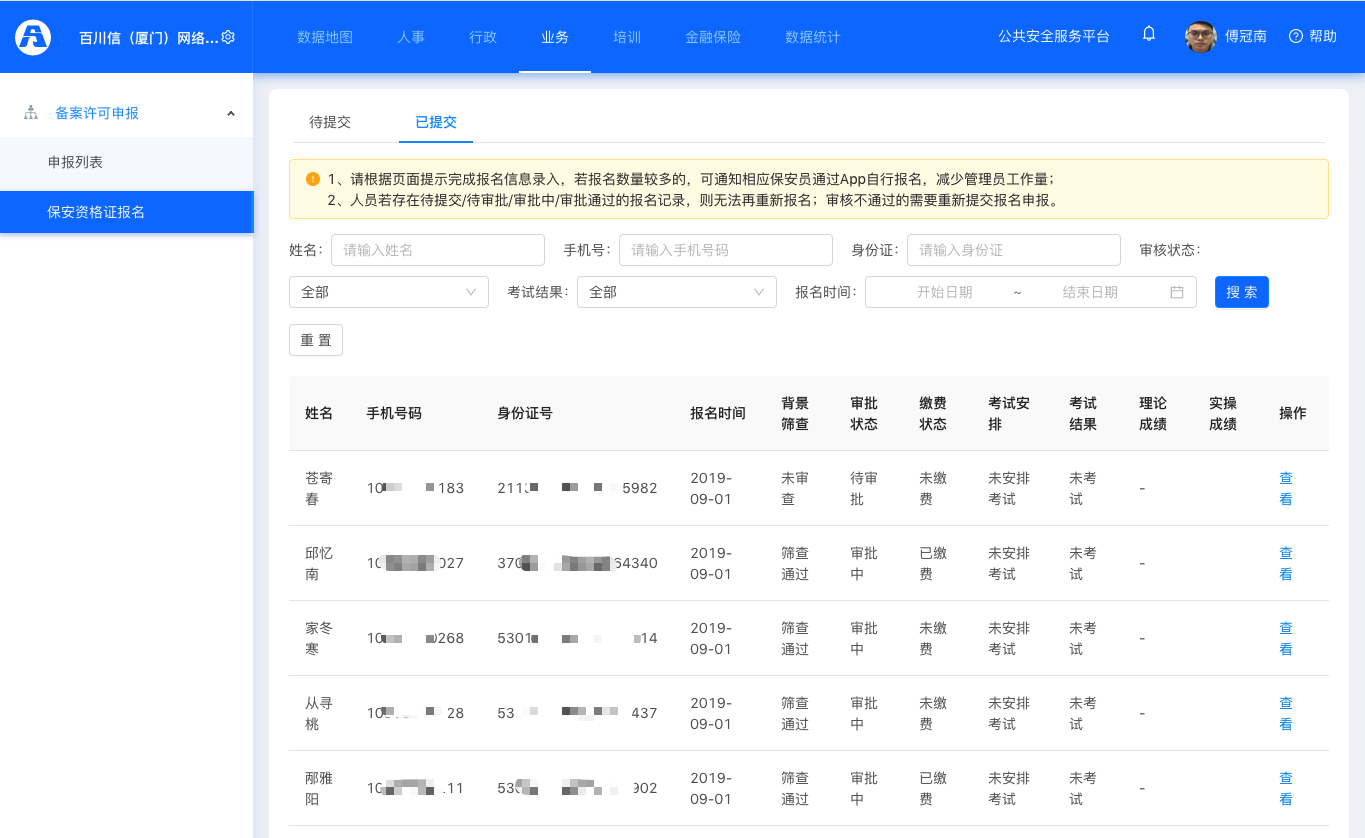Image resolution: width=1365 pixels, height=838 pixels.
Task: Open settings gear next to company name
Action: click(228, 37)
